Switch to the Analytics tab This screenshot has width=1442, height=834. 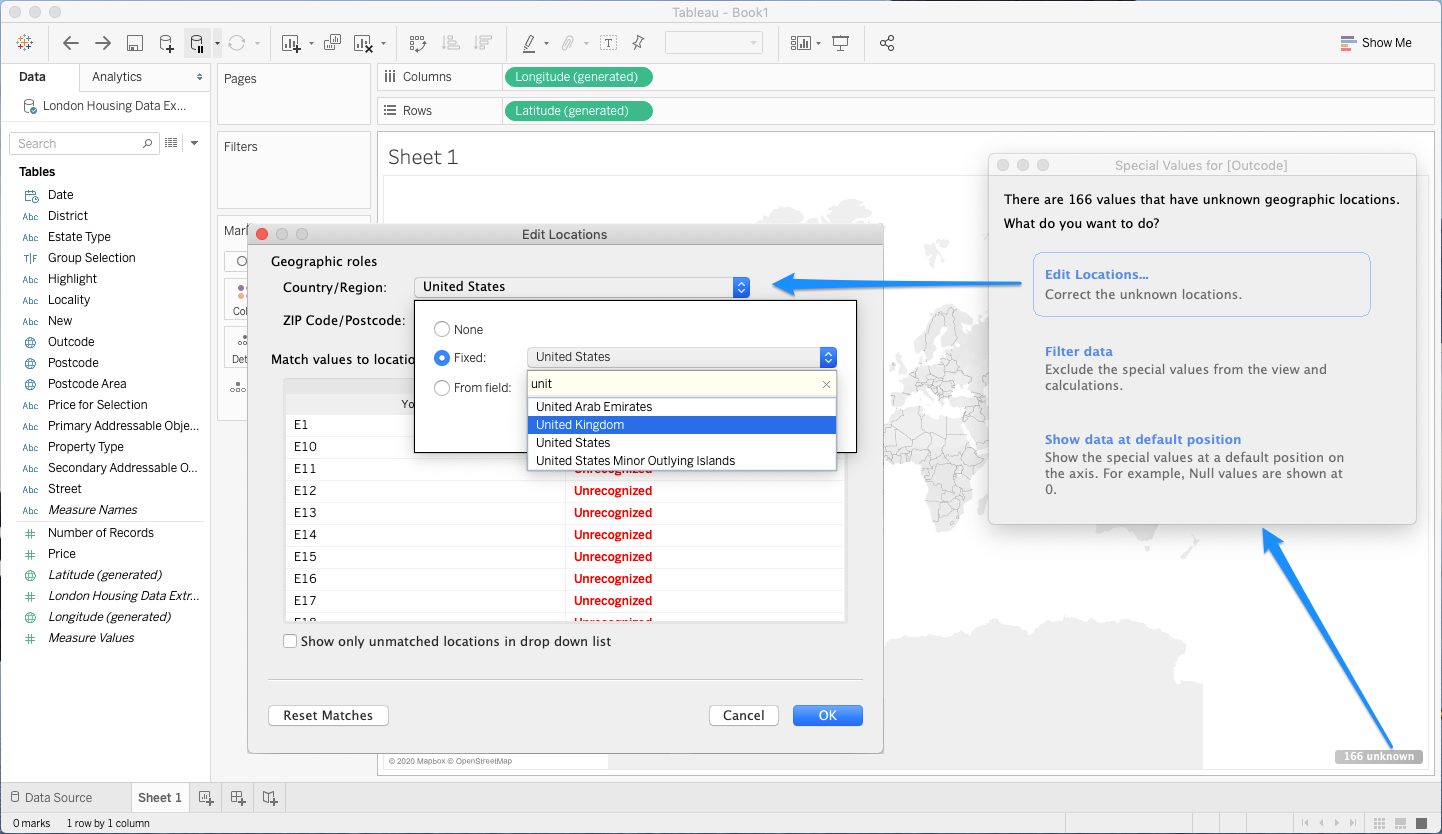tap(117, 77)
